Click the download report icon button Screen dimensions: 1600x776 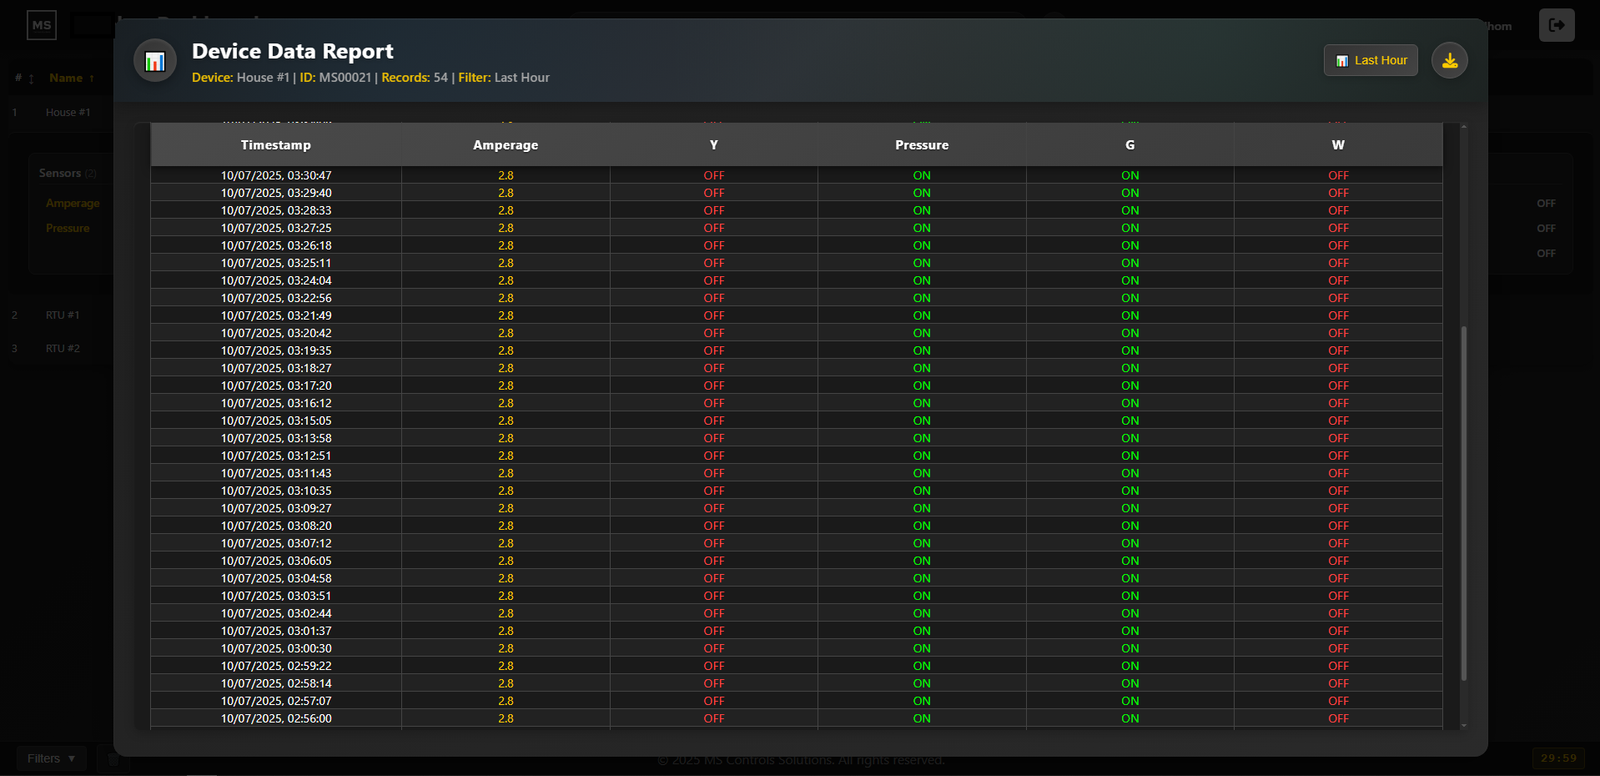tap(1449, 60)
